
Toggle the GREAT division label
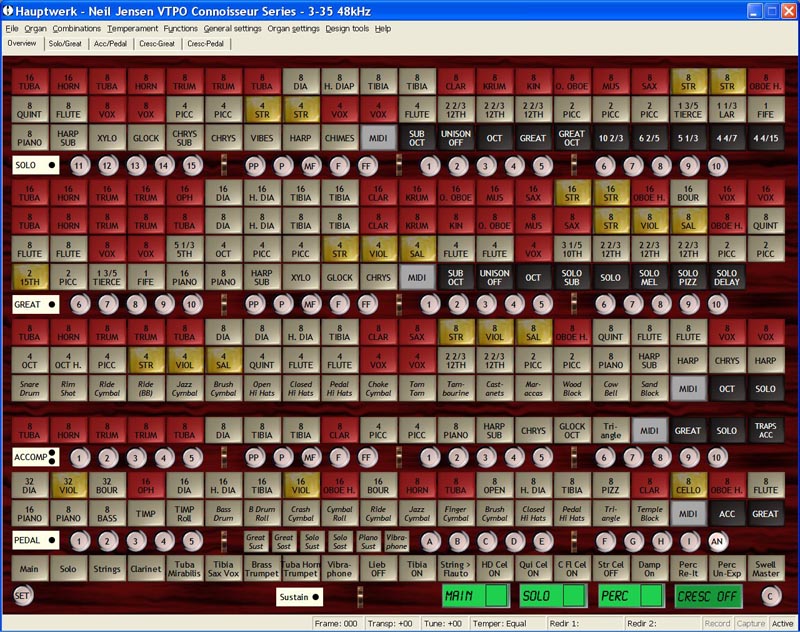[x=36, y=305]
